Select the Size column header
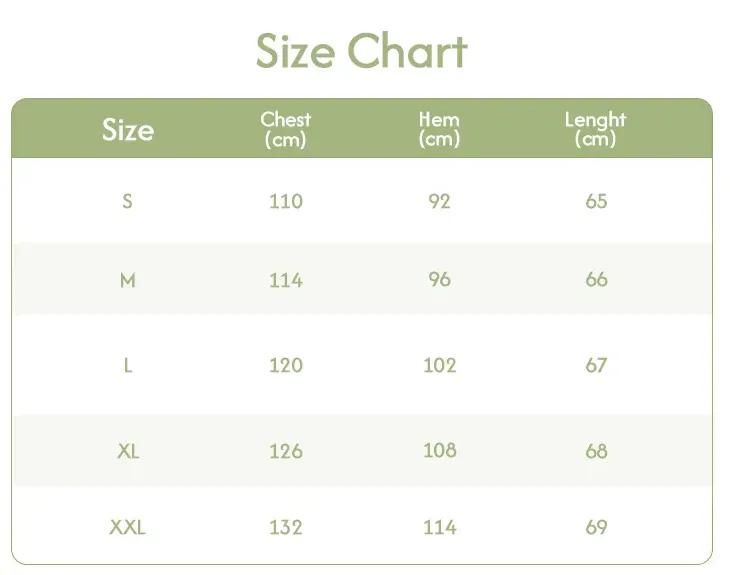 coord(128,130)
